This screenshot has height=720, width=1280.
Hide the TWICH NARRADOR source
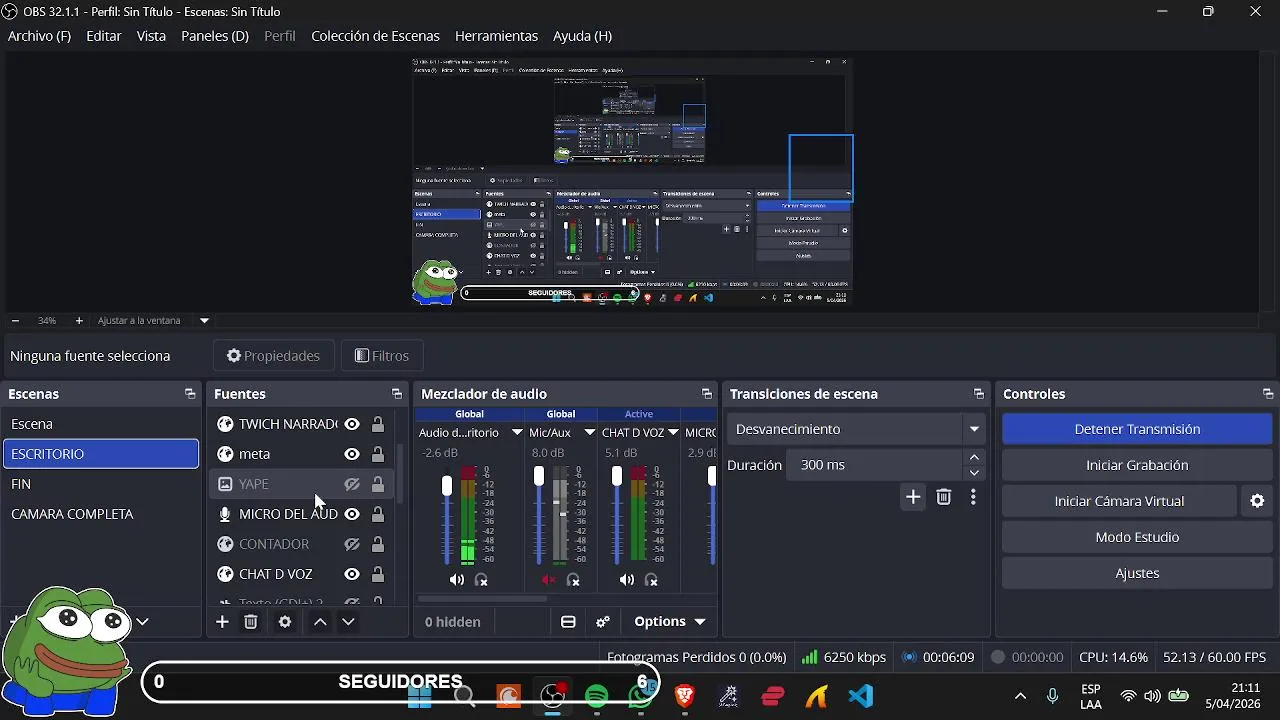(352, 424)
